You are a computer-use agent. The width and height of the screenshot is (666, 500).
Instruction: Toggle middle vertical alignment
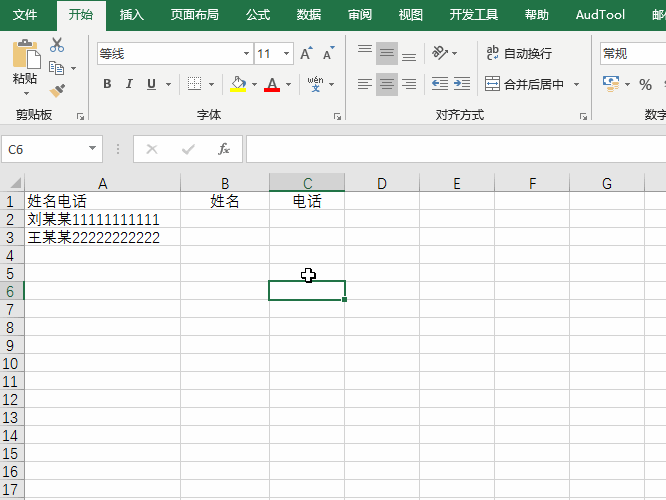(387, 54)
